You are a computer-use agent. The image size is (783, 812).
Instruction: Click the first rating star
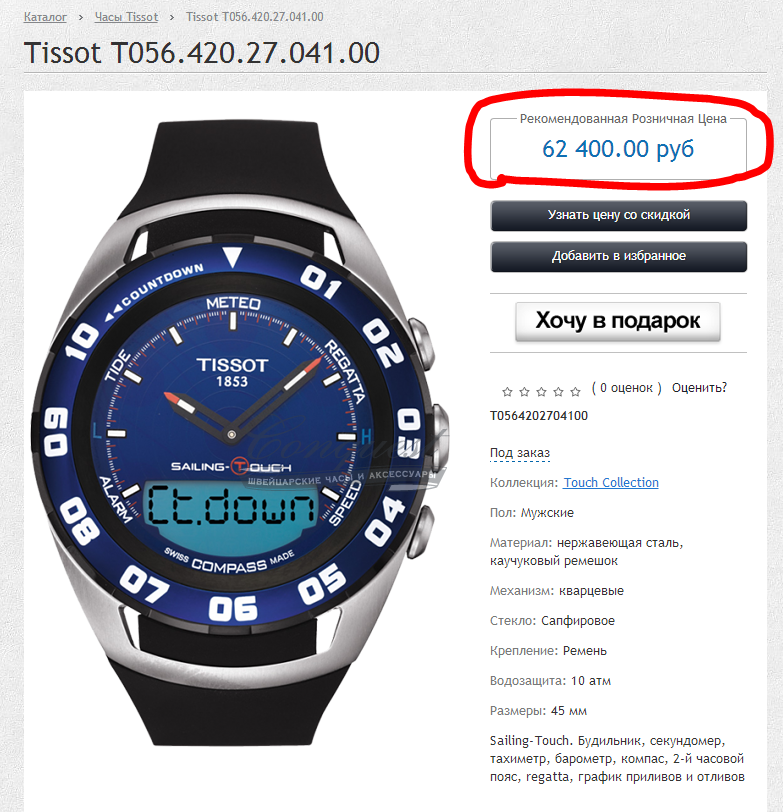pos(507,392)
